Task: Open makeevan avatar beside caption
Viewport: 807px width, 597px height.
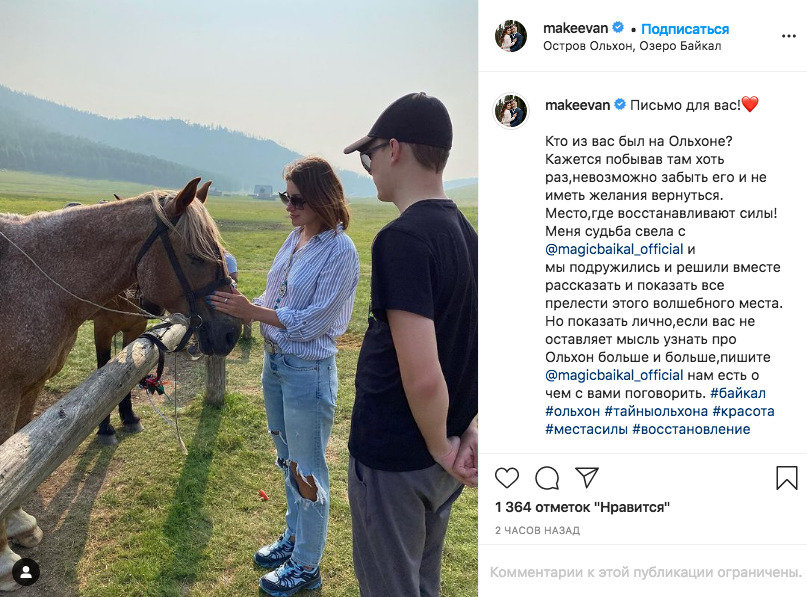Action: click(x=511, y=111)
